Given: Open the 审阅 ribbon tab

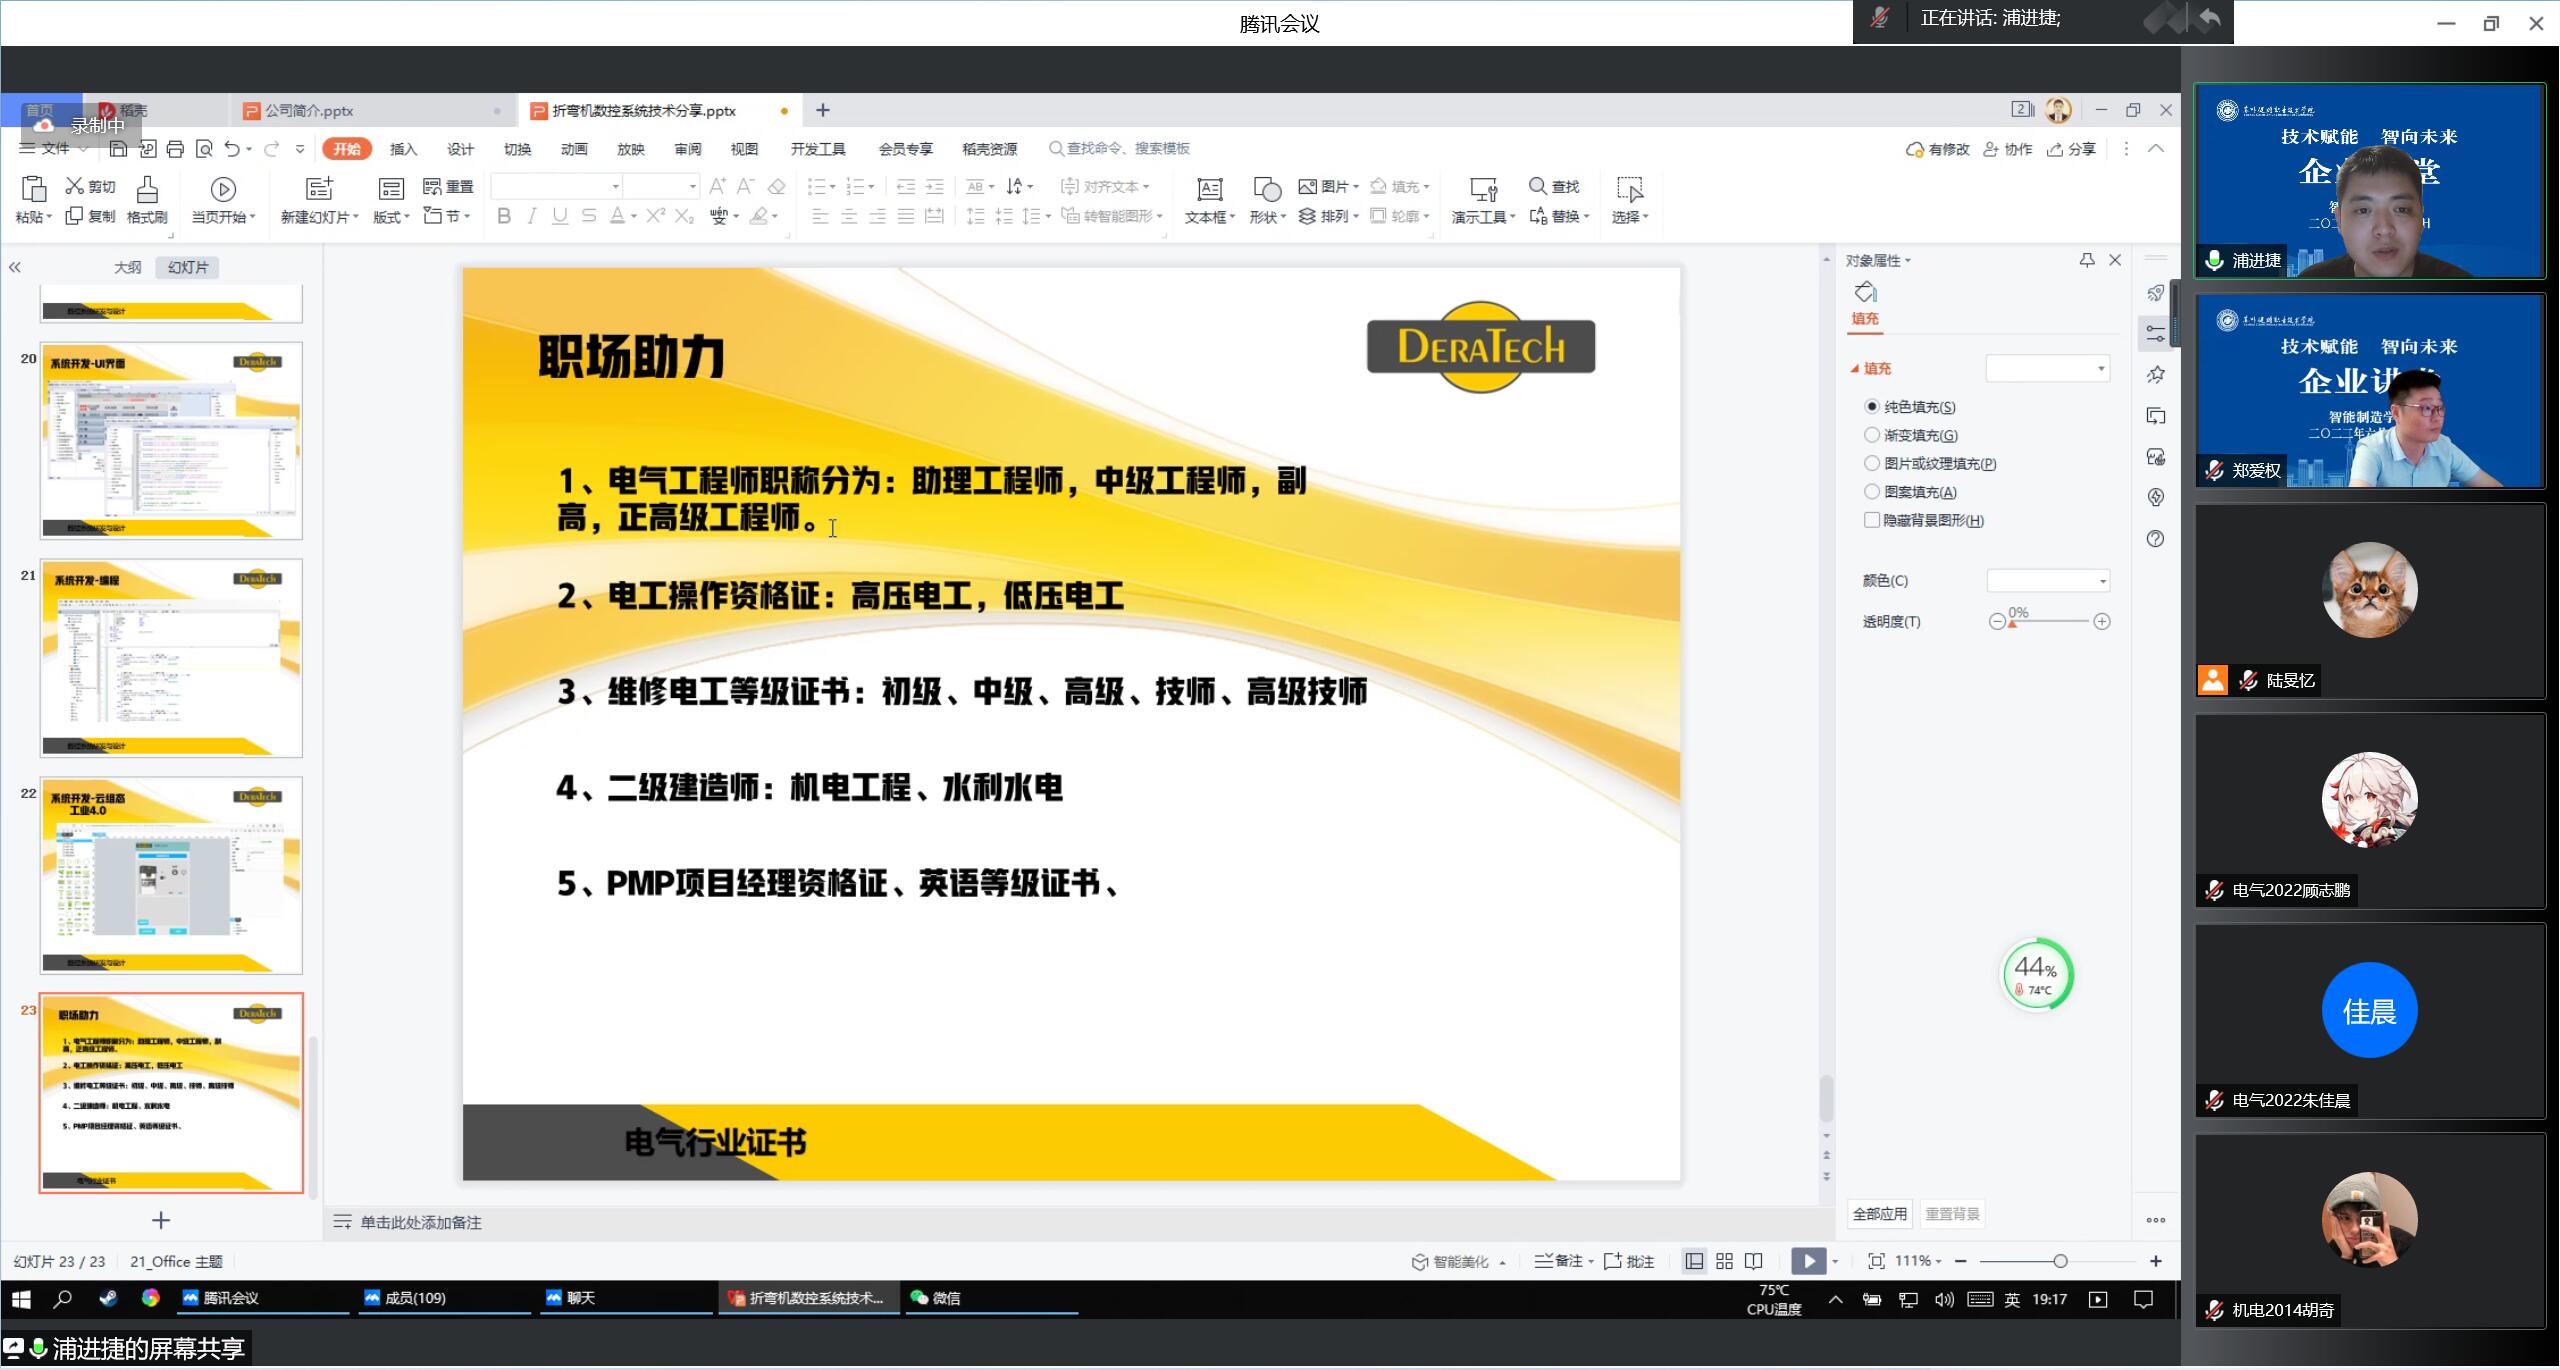Looking at the screenshot, I should [688, 149].
